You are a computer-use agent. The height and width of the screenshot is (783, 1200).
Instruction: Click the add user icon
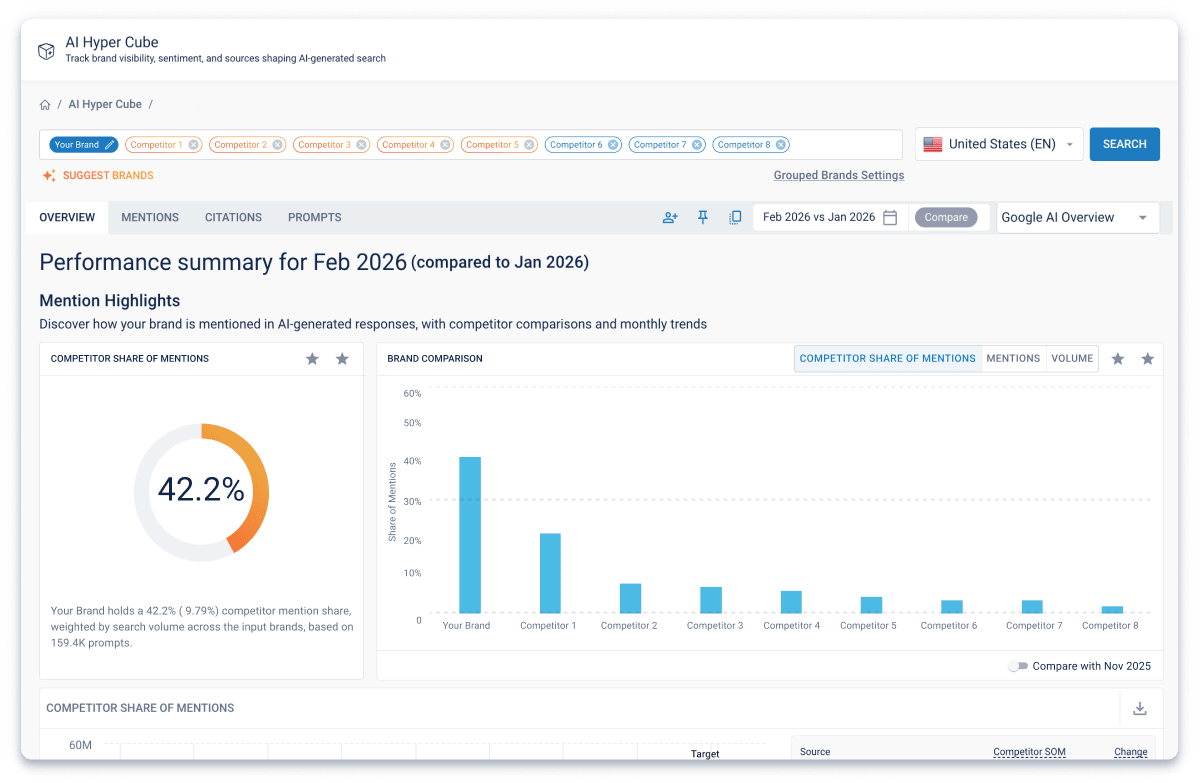pos(670,217)
